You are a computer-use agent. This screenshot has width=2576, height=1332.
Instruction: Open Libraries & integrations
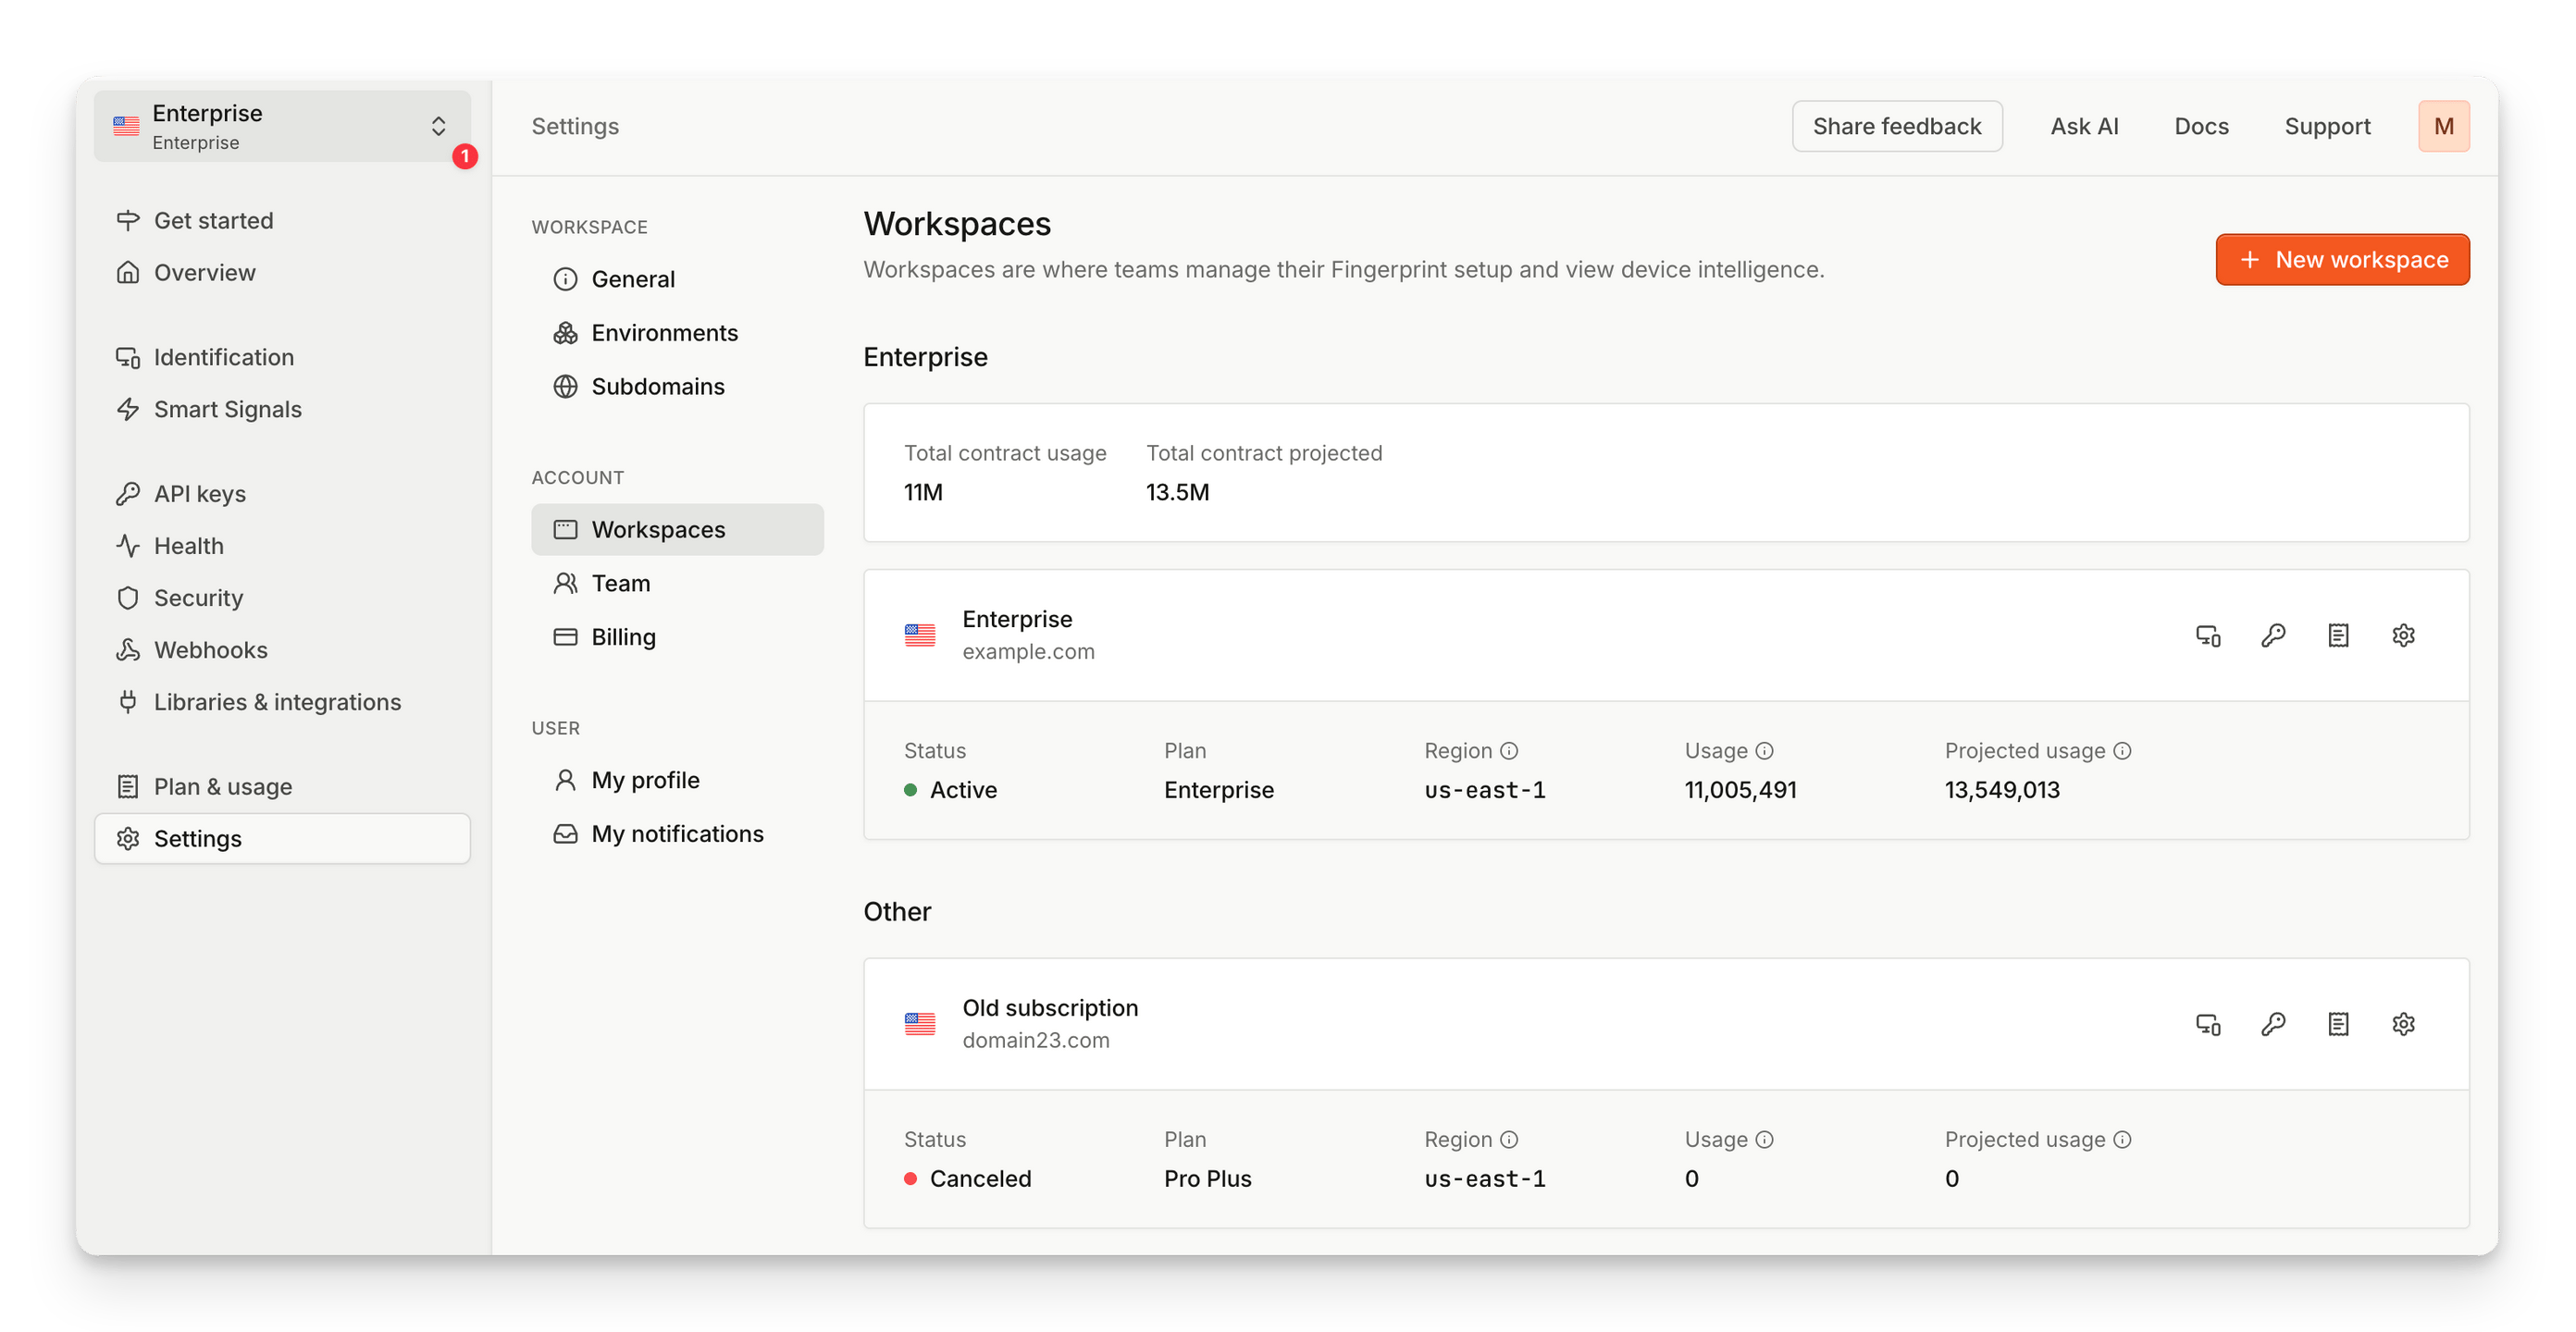pos(282,702)
